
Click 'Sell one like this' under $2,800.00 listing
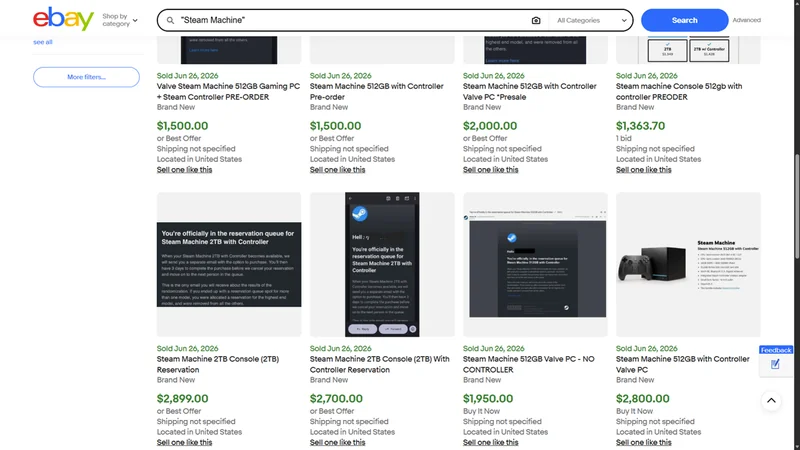643,442
